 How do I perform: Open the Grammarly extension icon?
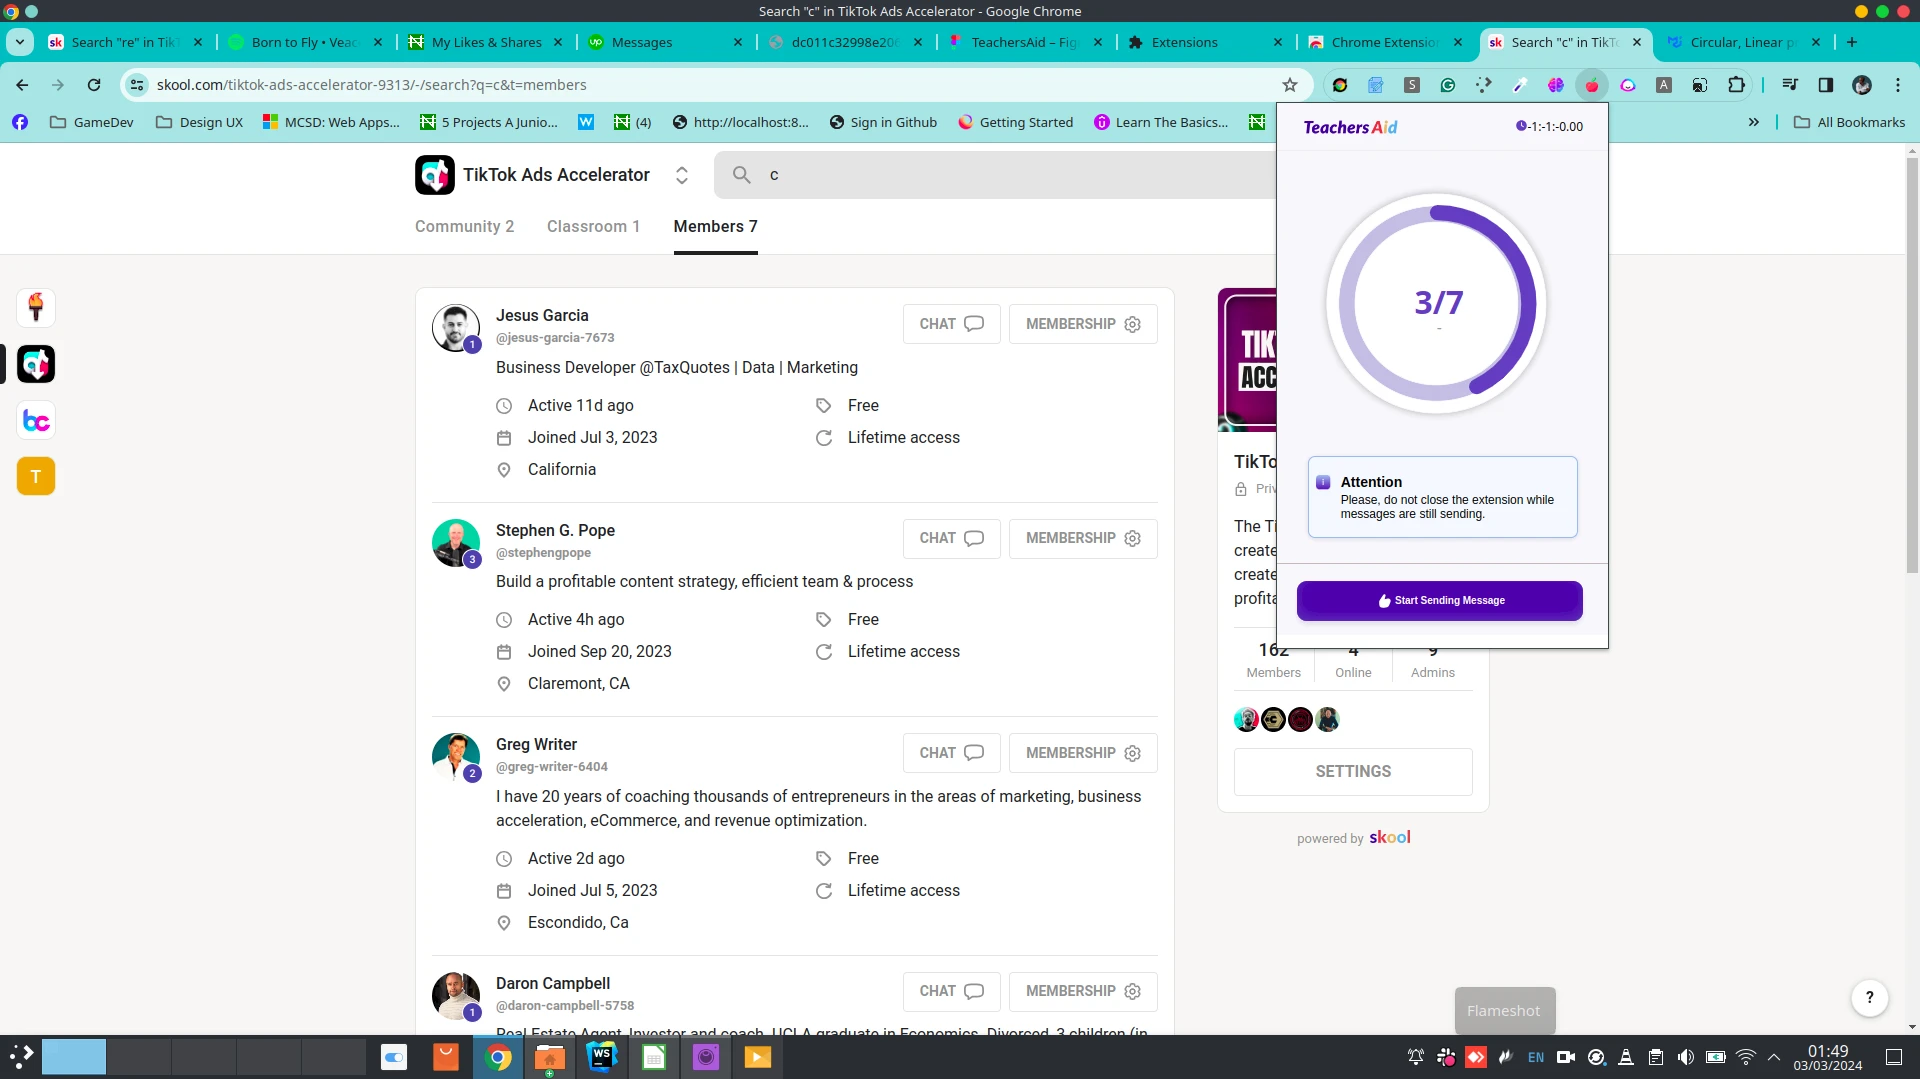(x=1448, y=85)
